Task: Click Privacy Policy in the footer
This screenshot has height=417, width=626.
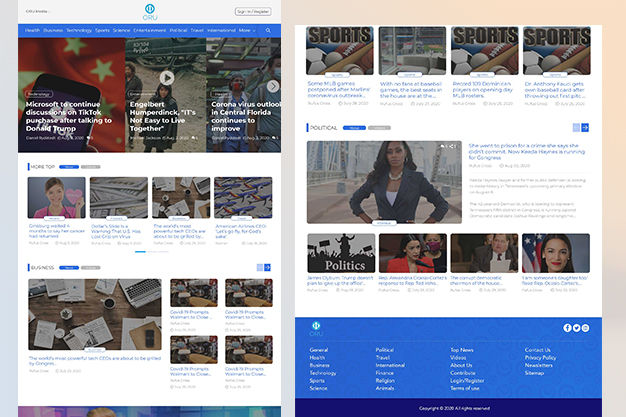Action: click(540, 357)
